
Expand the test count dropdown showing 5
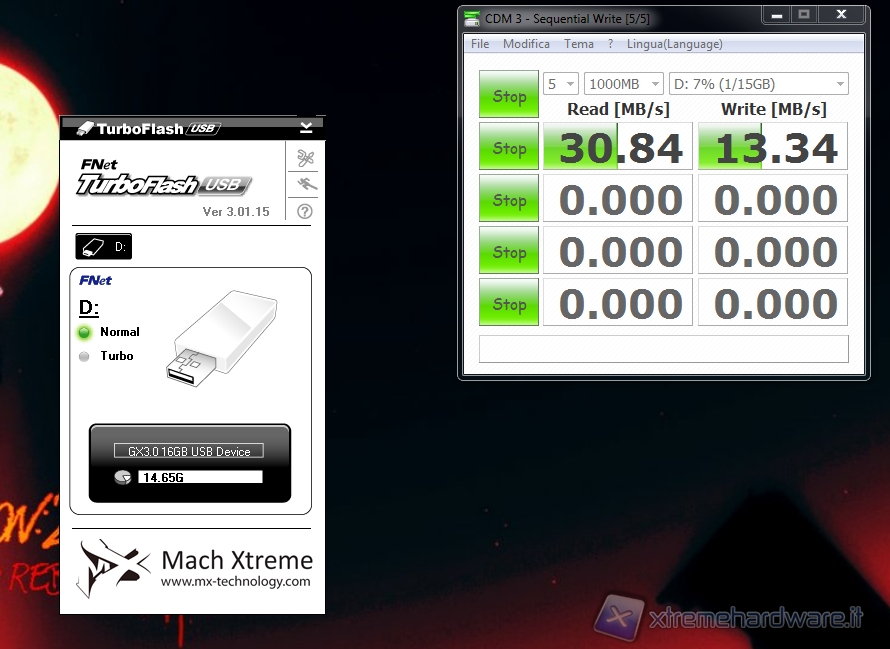[x=560, y=84]
